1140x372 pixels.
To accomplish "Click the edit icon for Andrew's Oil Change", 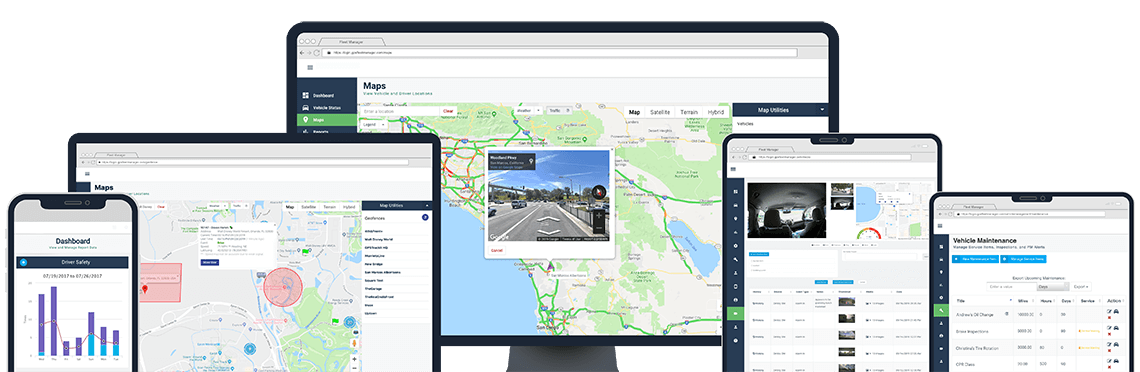I will coord(1109,311).
